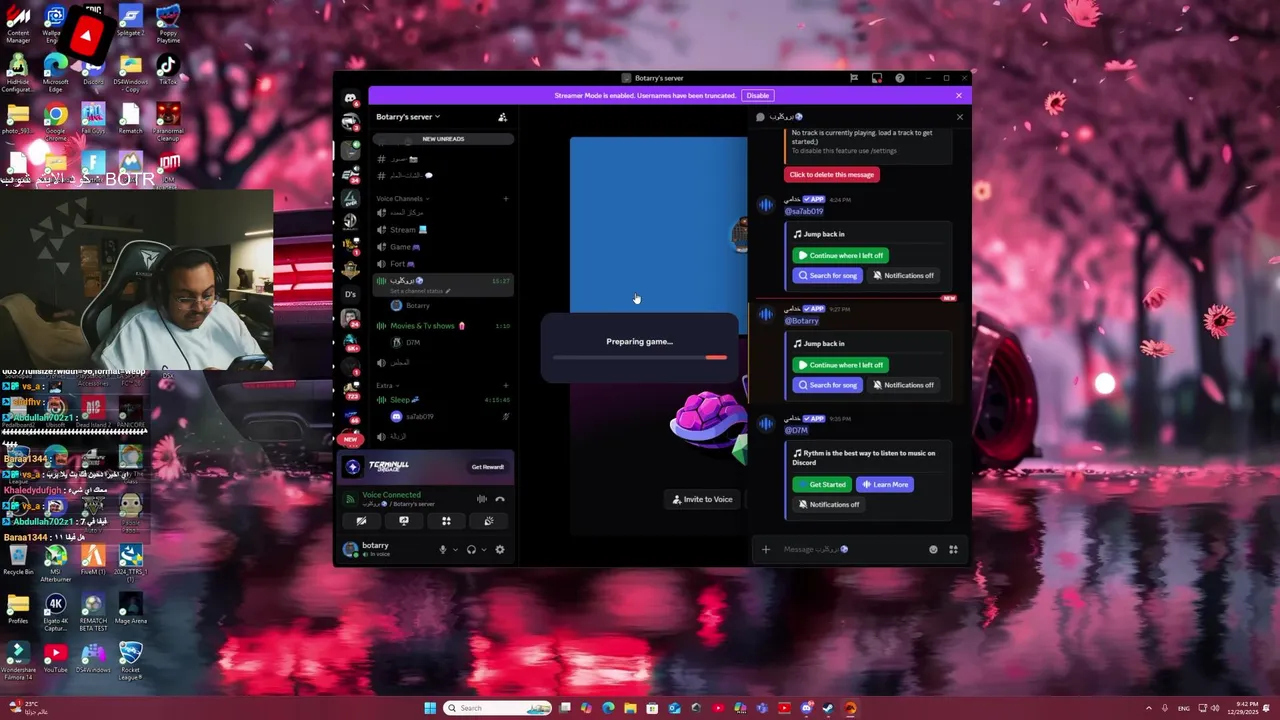Open Rocket League desktop shortcut

(131, 660)
